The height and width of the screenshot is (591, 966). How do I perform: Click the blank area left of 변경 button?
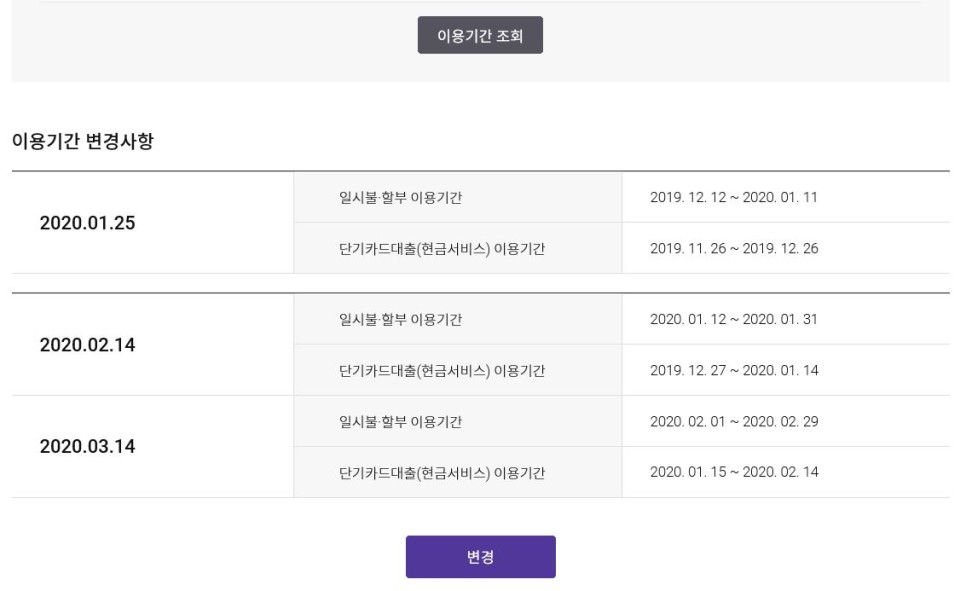[203, 556]
